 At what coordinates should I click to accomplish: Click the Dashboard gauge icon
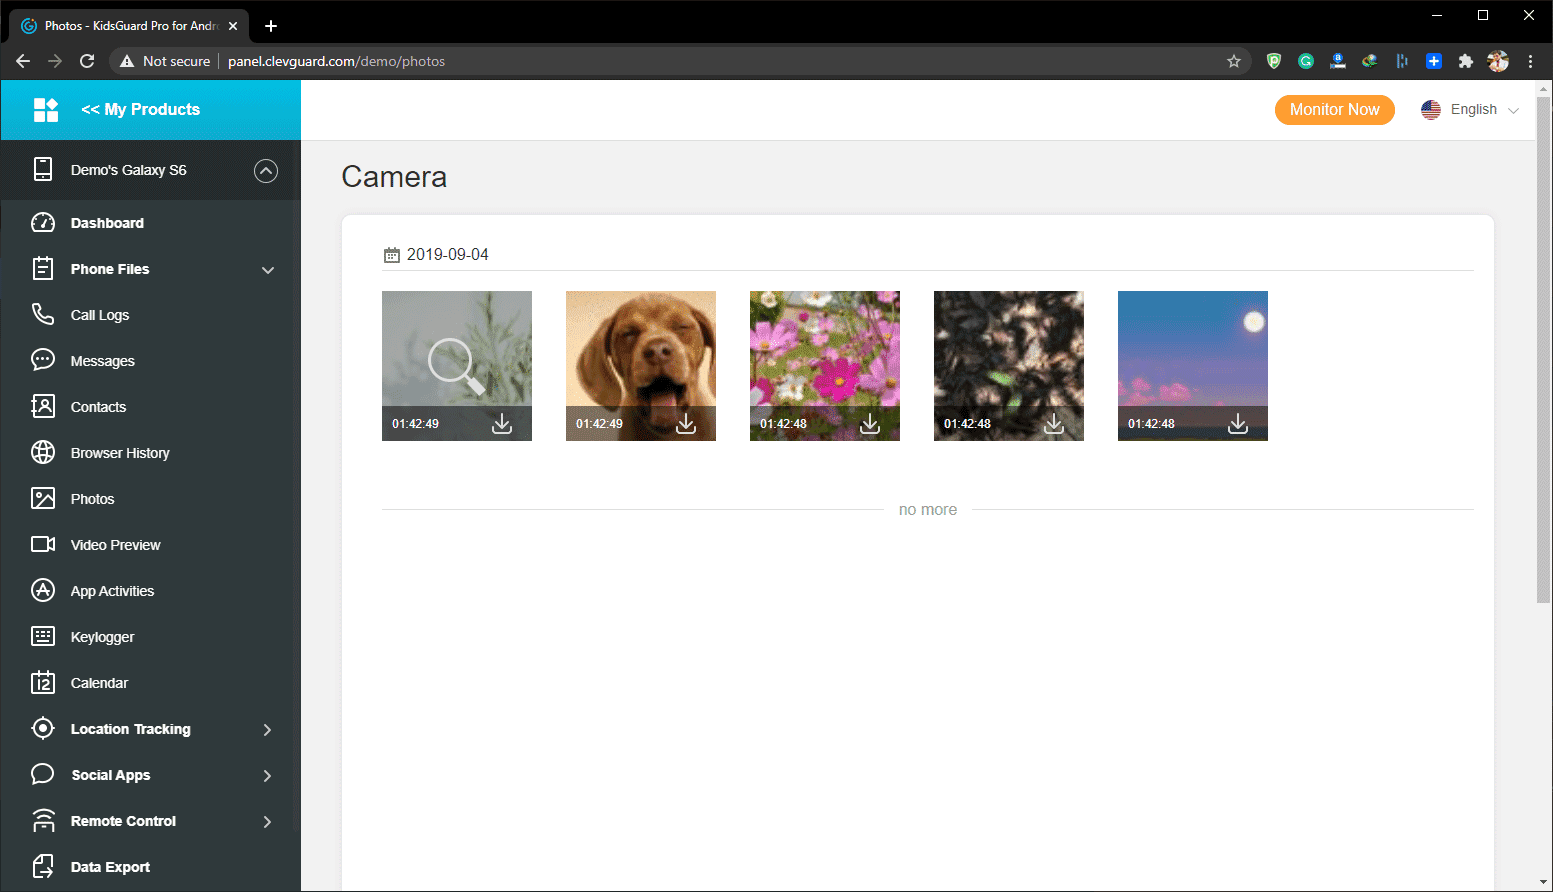tap(43, 223)
